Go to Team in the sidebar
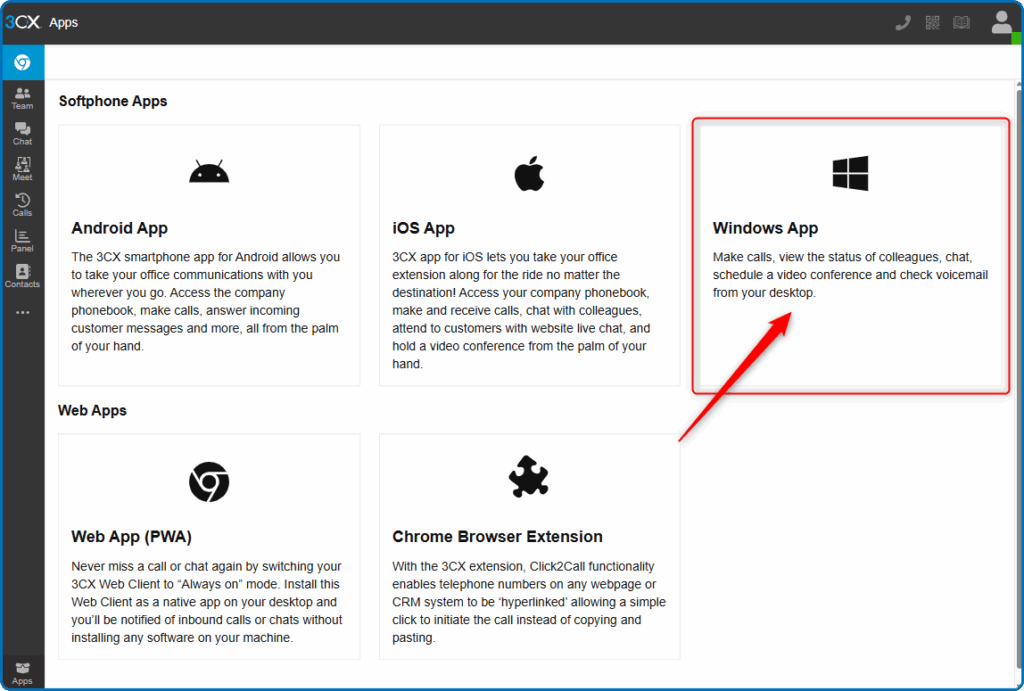The width and height of the screenshot is (1024, 691). pos(22,99)
